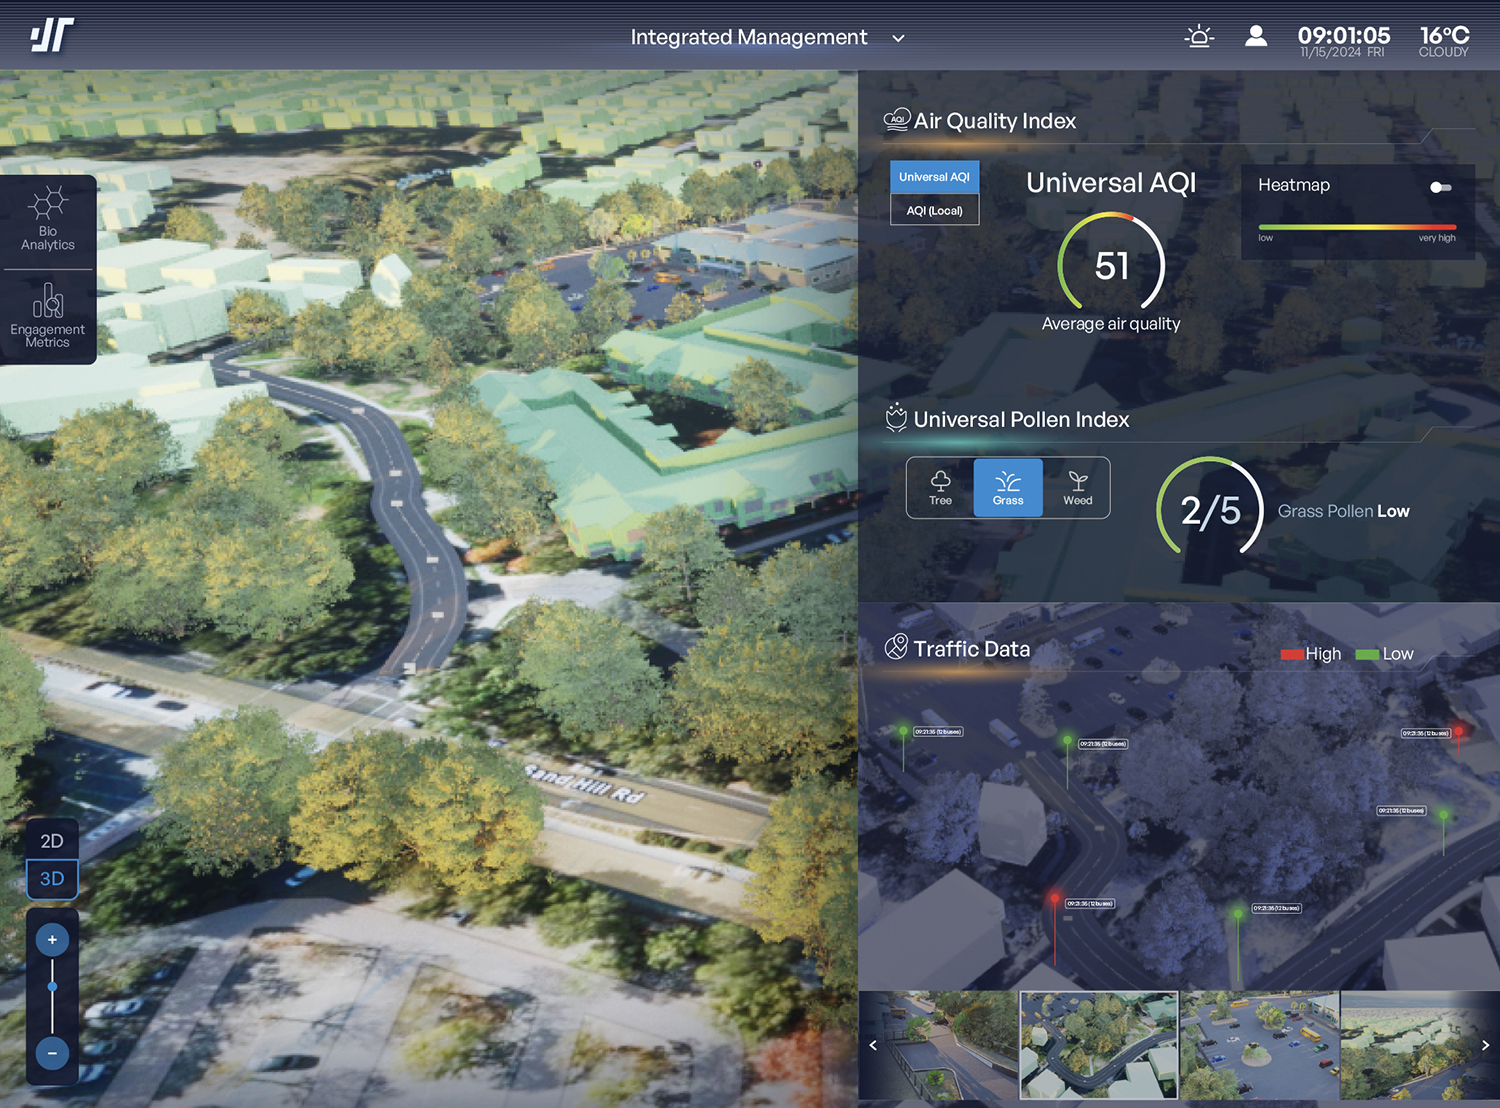Click the left carousel arrow below Traffic Data
The height and width of the screenshot is (1108, 1500).
coord(872,1045)
